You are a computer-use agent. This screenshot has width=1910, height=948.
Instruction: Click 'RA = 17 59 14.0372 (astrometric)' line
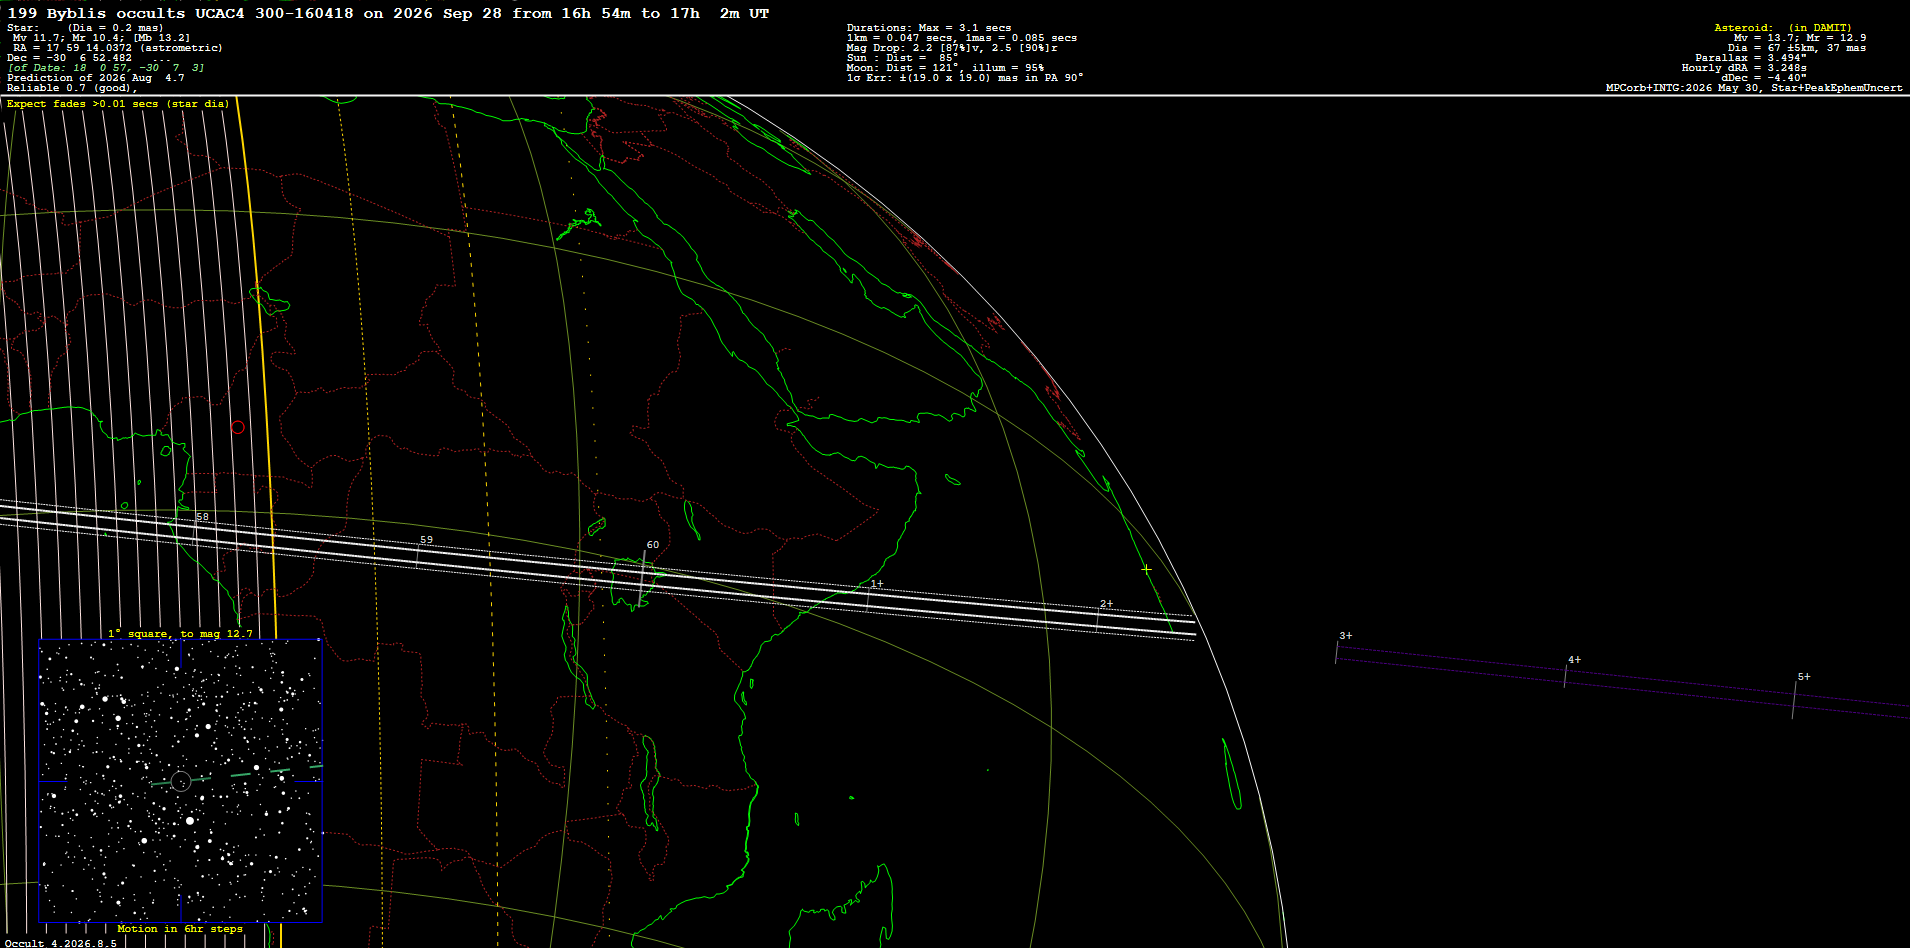118,48
